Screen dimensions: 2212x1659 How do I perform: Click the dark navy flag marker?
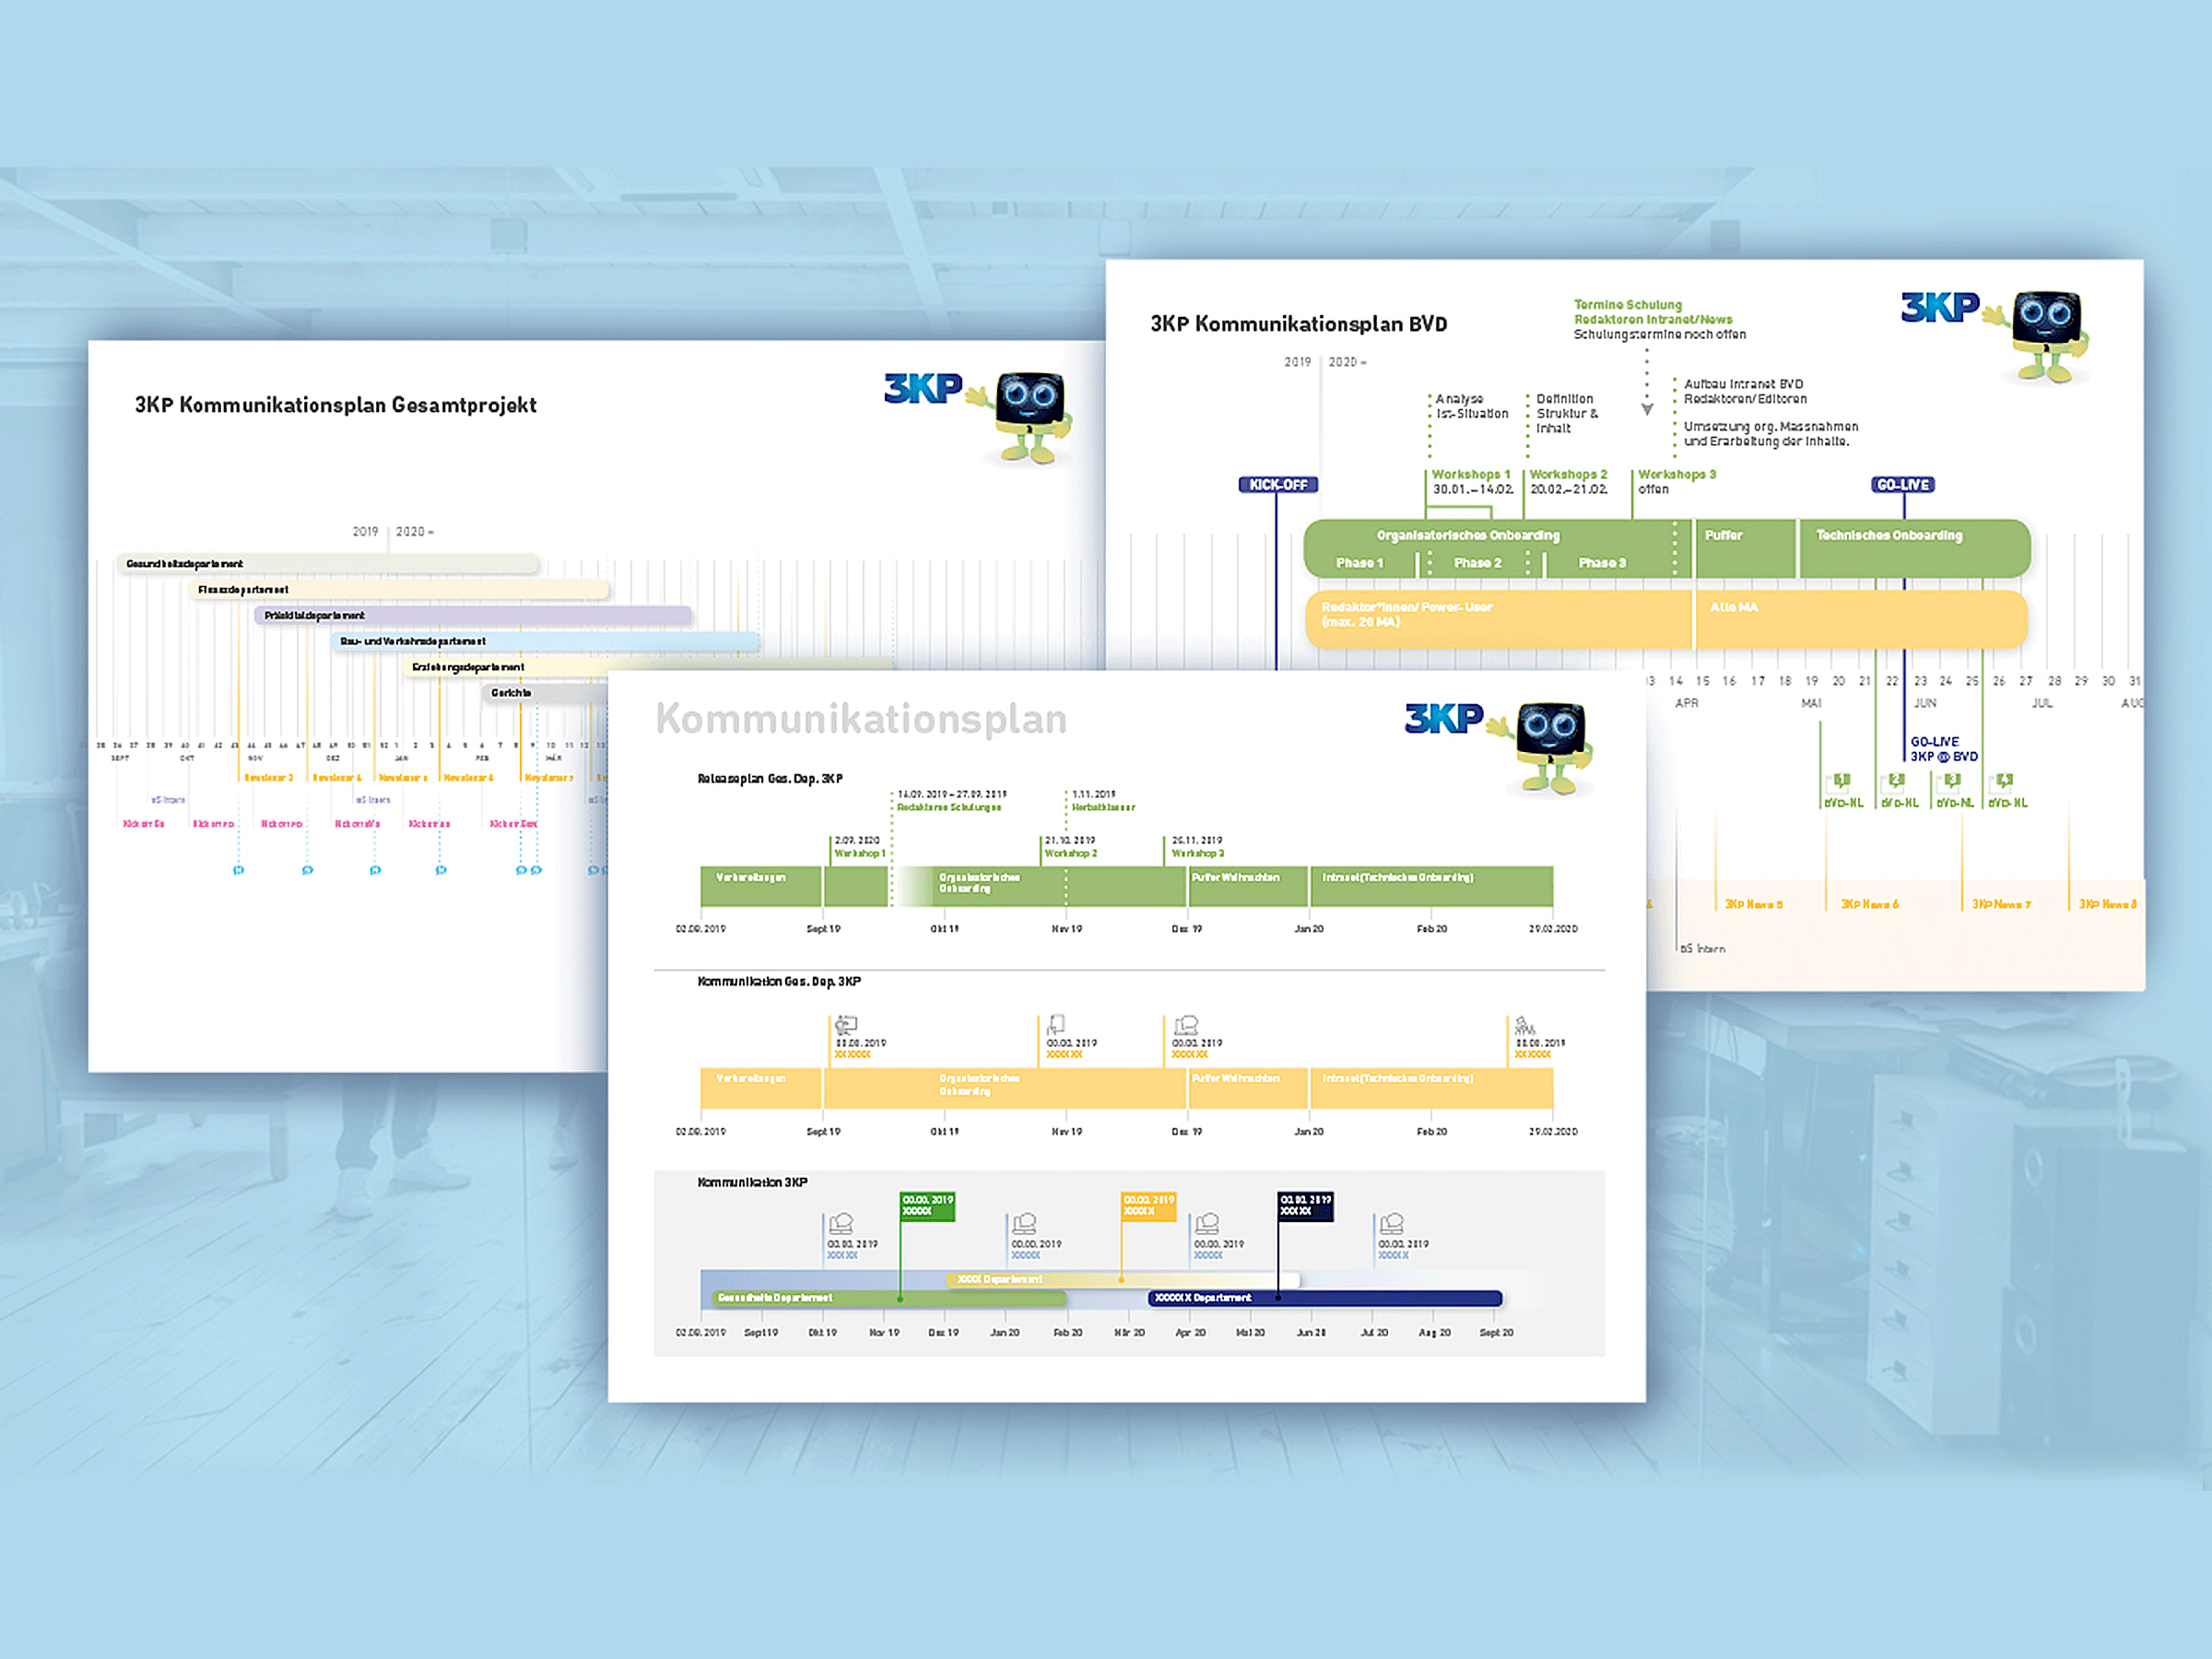[1305, 1206]
